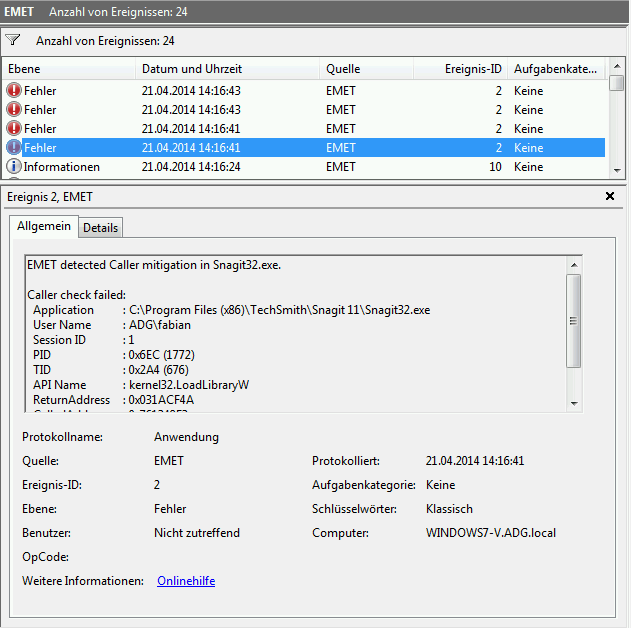Click the info icon beside Informationen row
The image size is (631, 628).
[14, 166]
